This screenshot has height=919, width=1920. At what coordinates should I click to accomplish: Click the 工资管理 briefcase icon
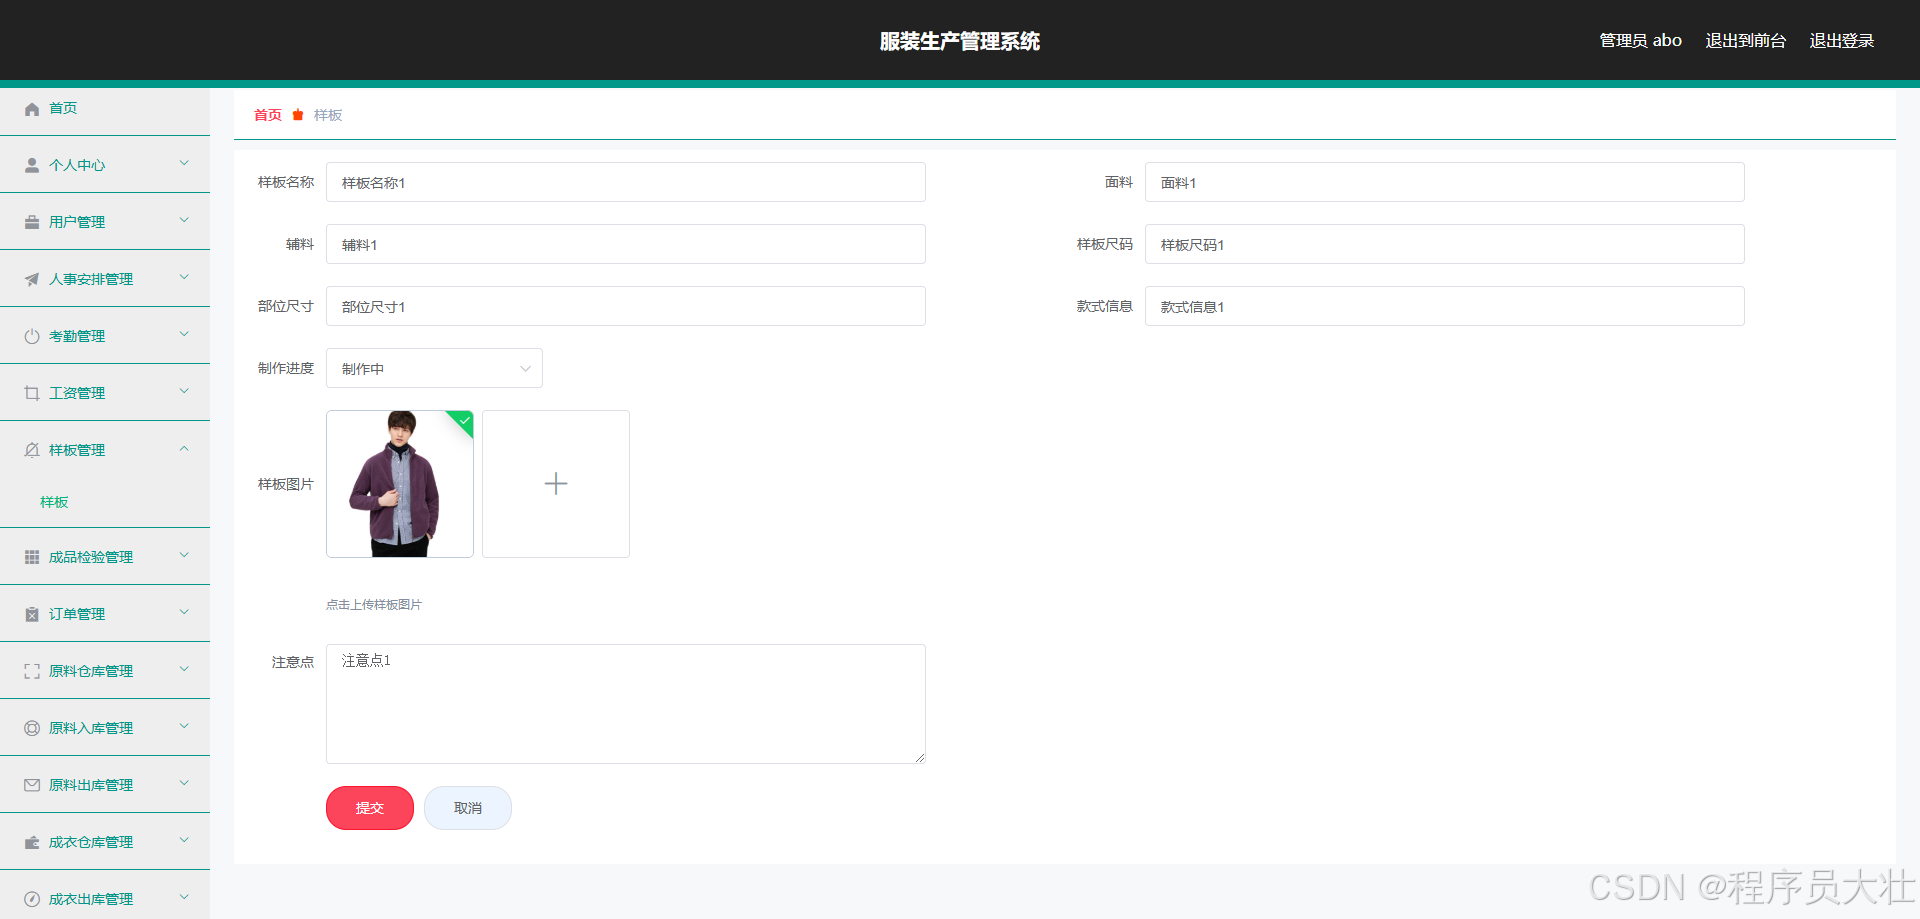(x=31, y=392)
